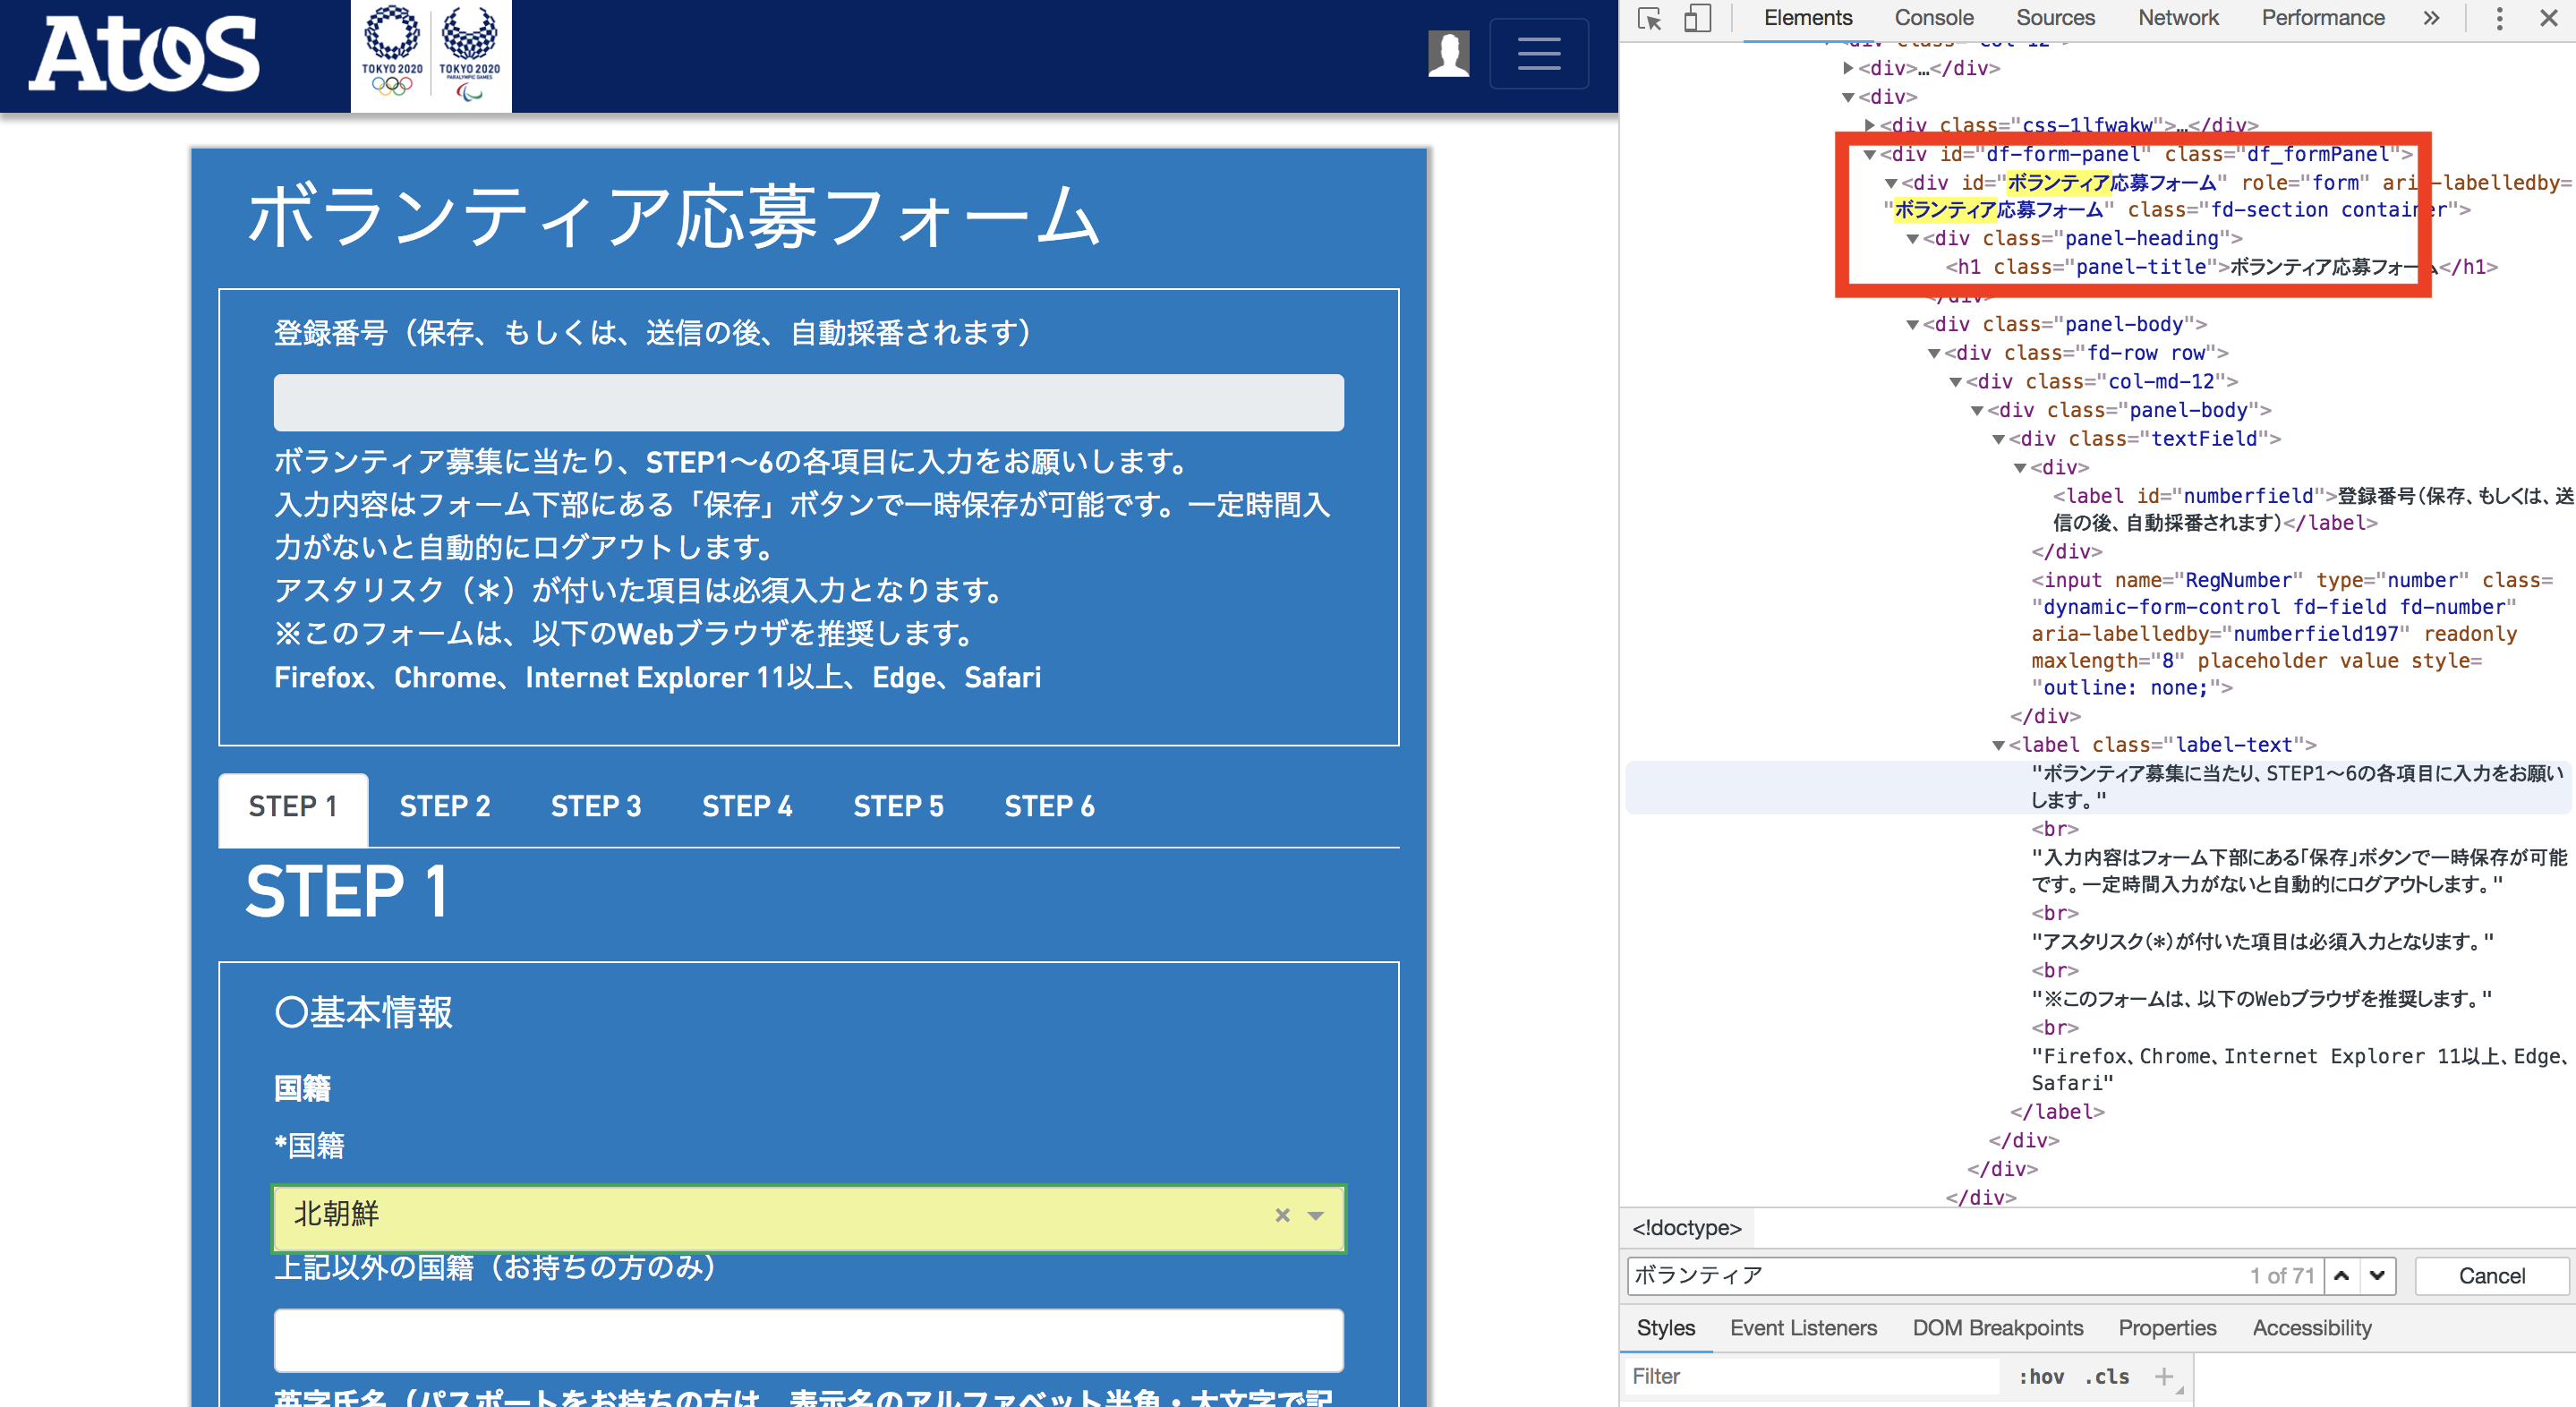The width and height of the screenshot is (2576, 1407).
Task: Select the STEP 6 form tab
Action: tap(1049, 807)
